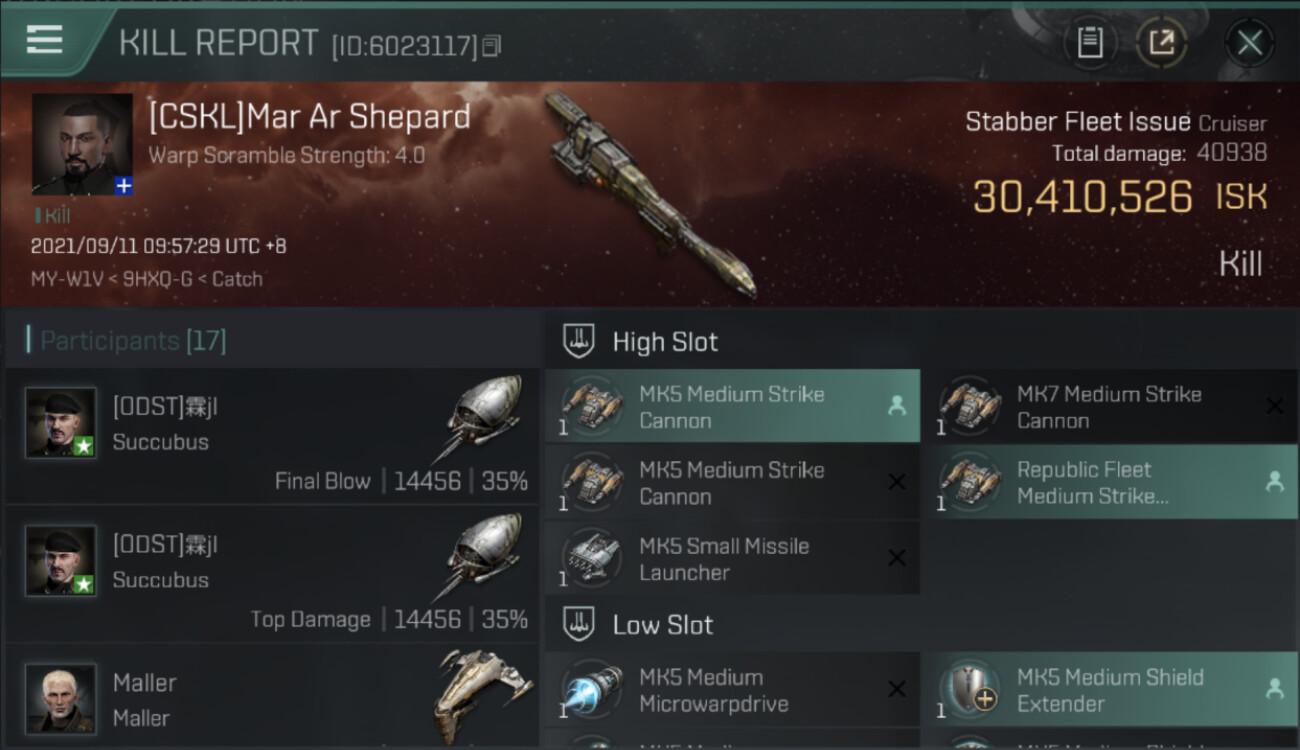Share the kill report externally

[1161, 43]
